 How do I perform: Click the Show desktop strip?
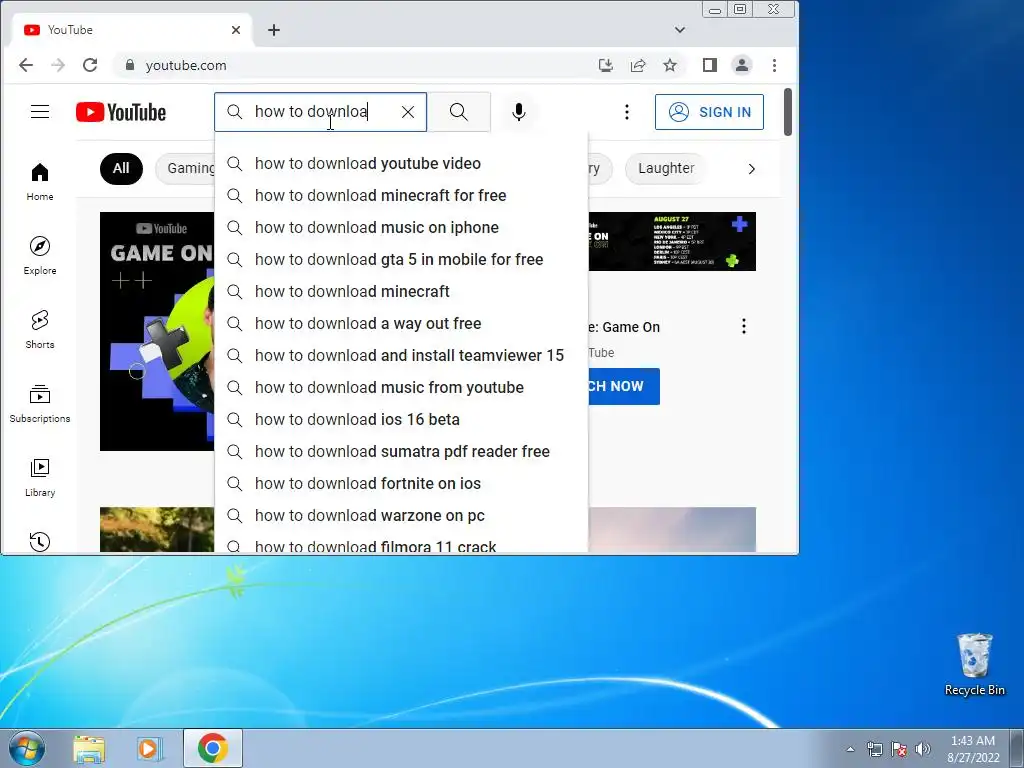(1017, 748)
